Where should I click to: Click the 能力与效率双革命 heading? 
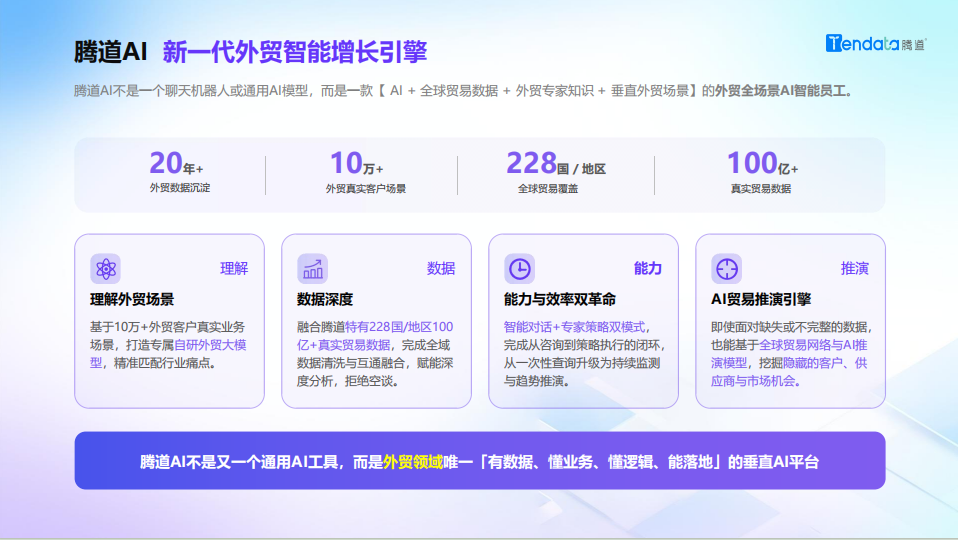(560, 299)
